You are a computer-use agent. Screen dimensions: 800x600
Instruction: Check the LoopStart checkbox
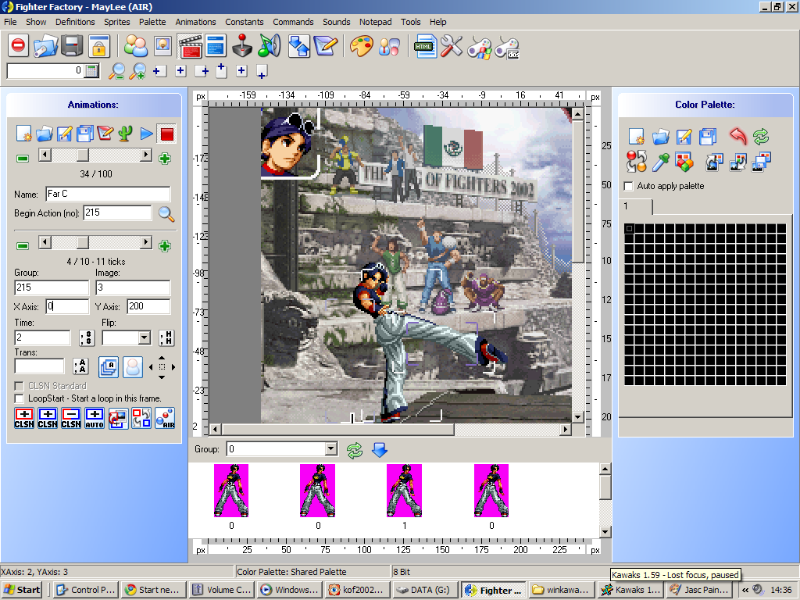tap(20, 398)
